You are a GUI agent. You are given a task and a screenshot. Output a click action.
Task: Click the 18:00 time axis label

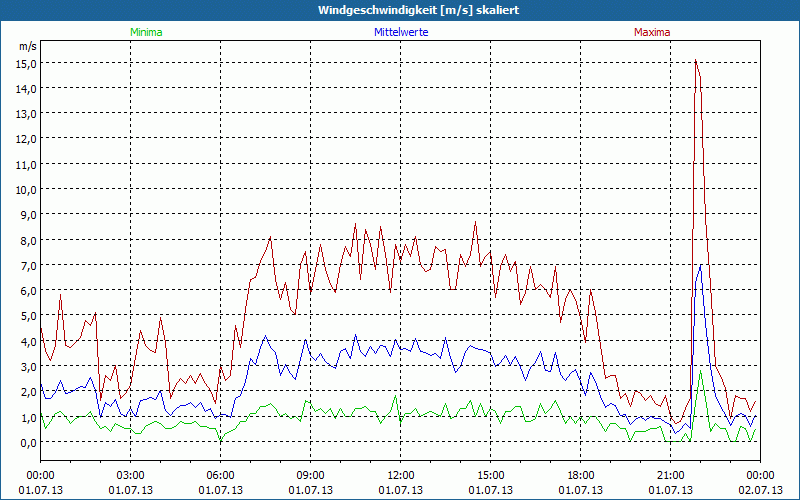(581, 476)
